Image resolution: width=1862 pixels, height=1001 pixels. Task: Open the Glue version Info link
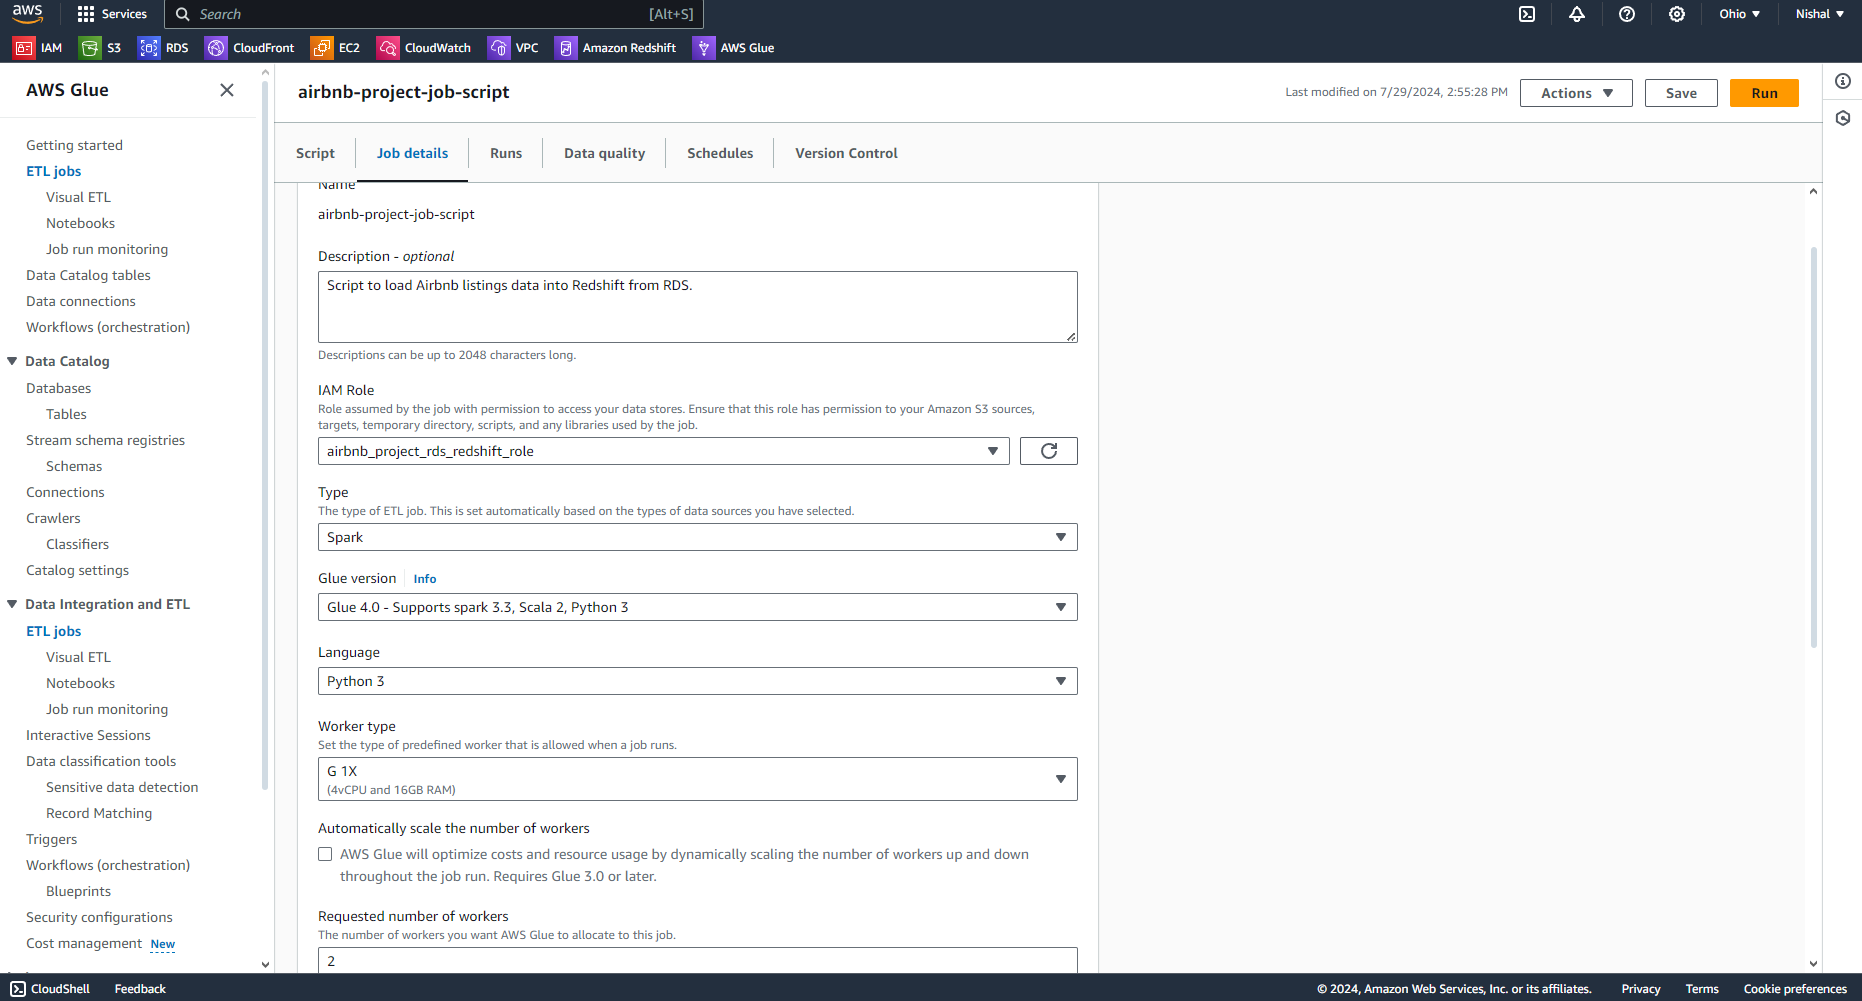coord(425,579)
